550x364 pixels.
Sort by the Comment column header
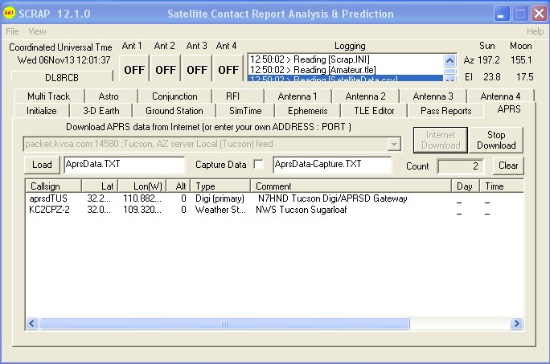351,186
